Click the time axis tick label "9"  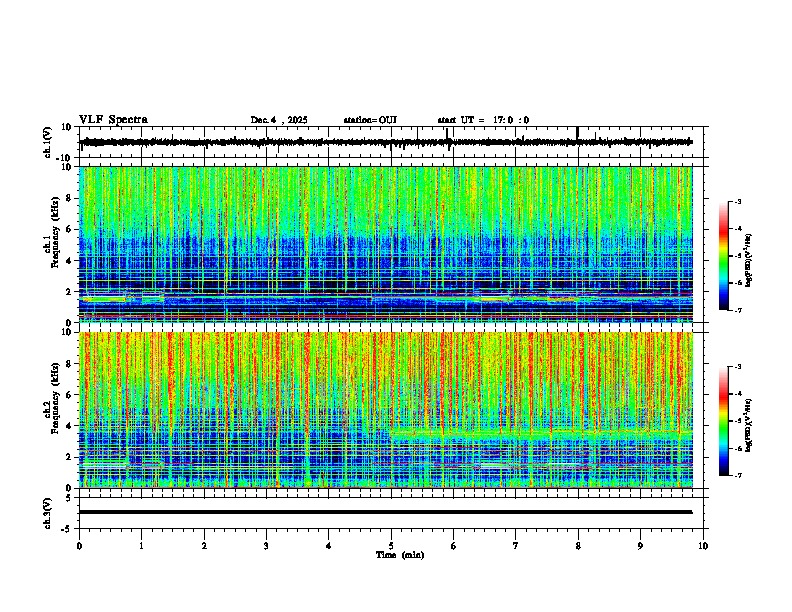(640, 546)
